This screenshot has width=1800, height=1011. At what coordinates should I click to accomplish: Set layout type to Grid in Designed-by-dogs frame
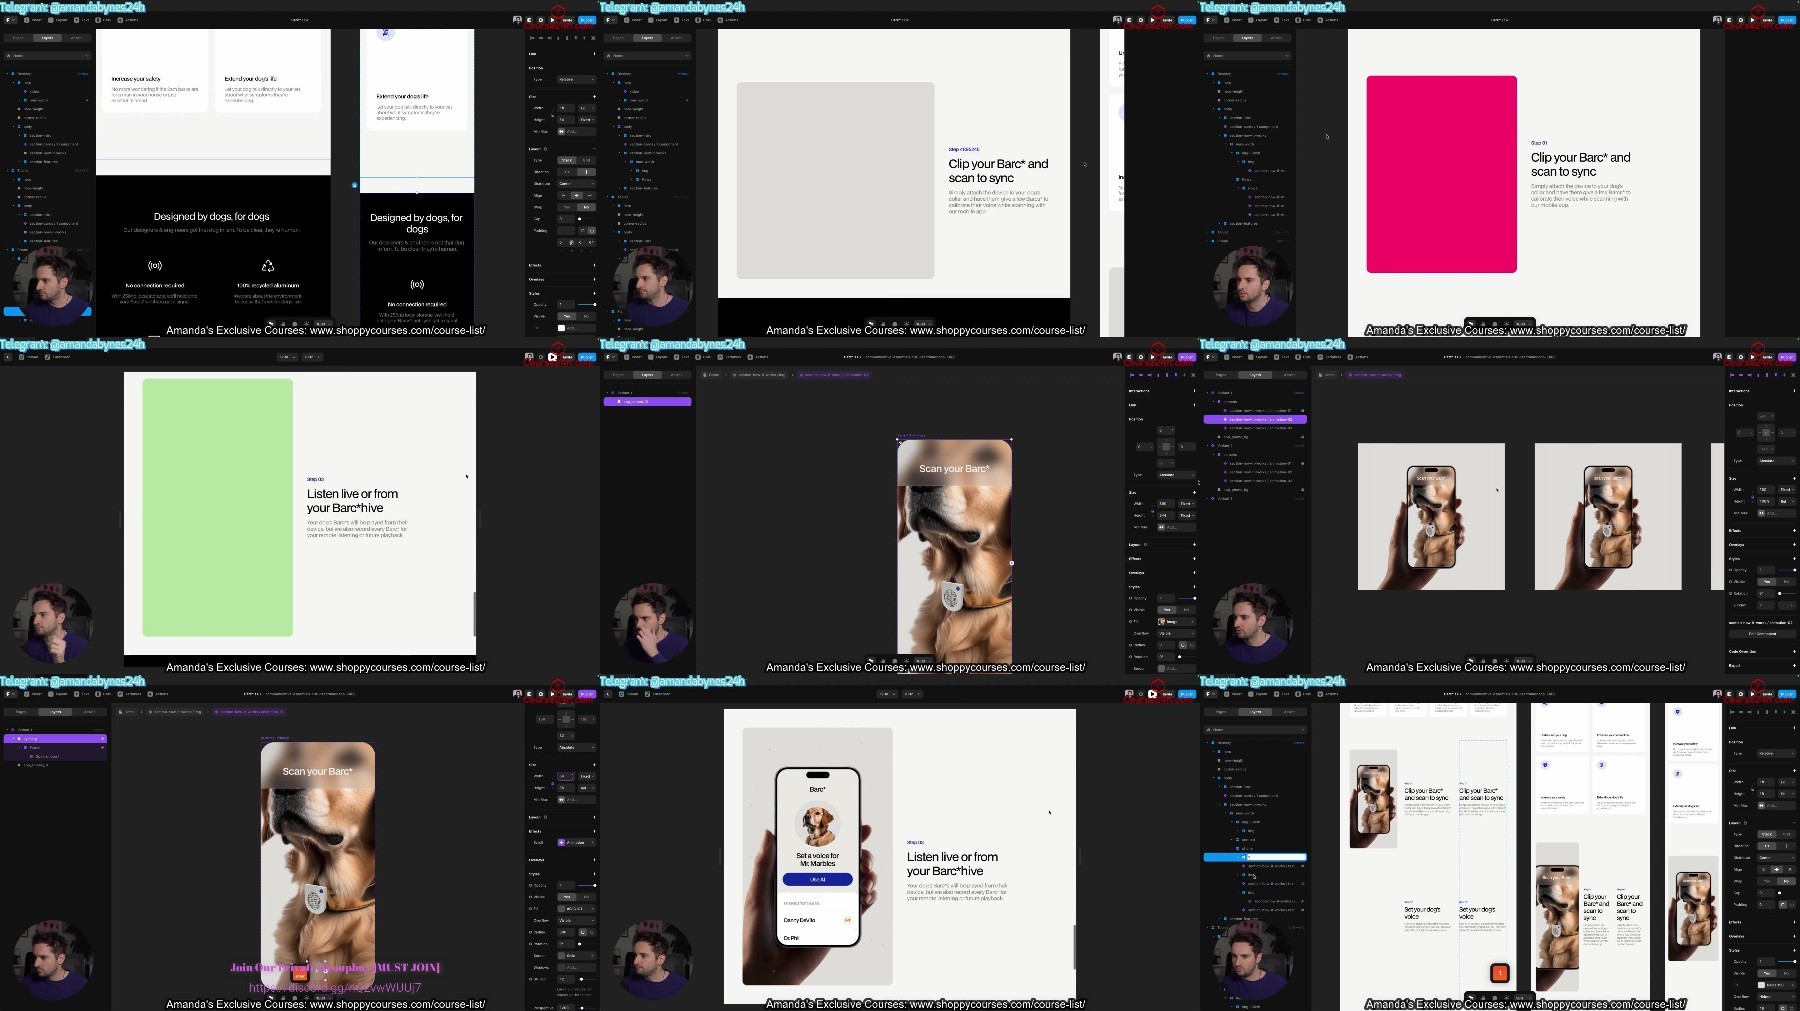click(586, 160)
